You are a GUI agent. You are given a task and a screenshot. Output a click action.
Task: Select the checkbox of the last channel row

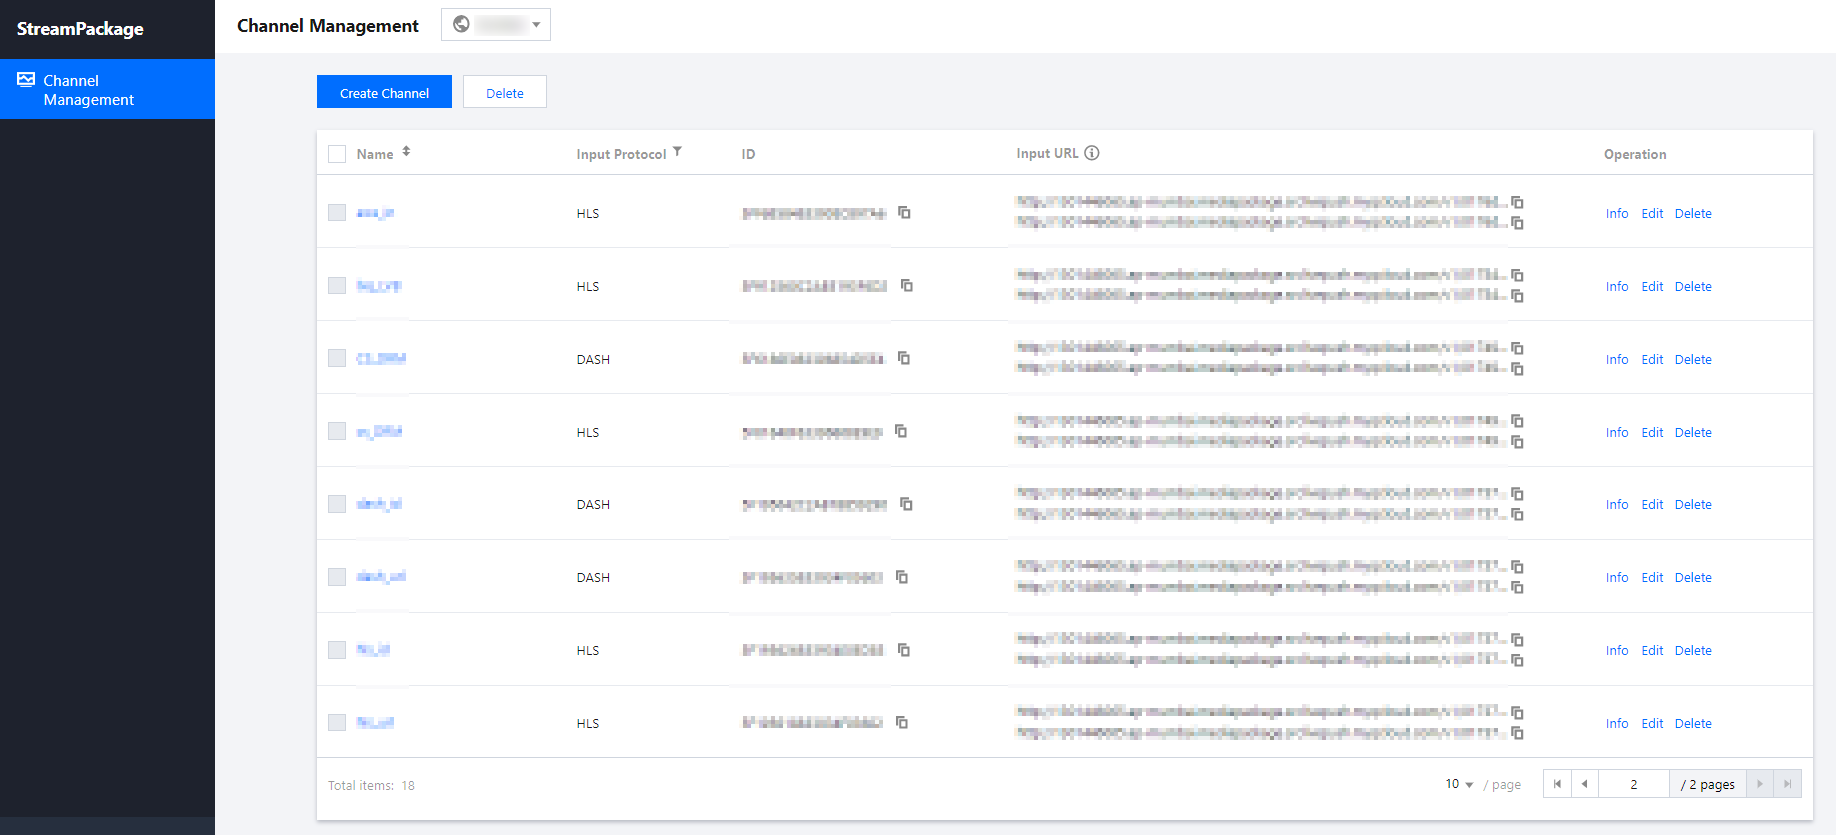[337, 722]
